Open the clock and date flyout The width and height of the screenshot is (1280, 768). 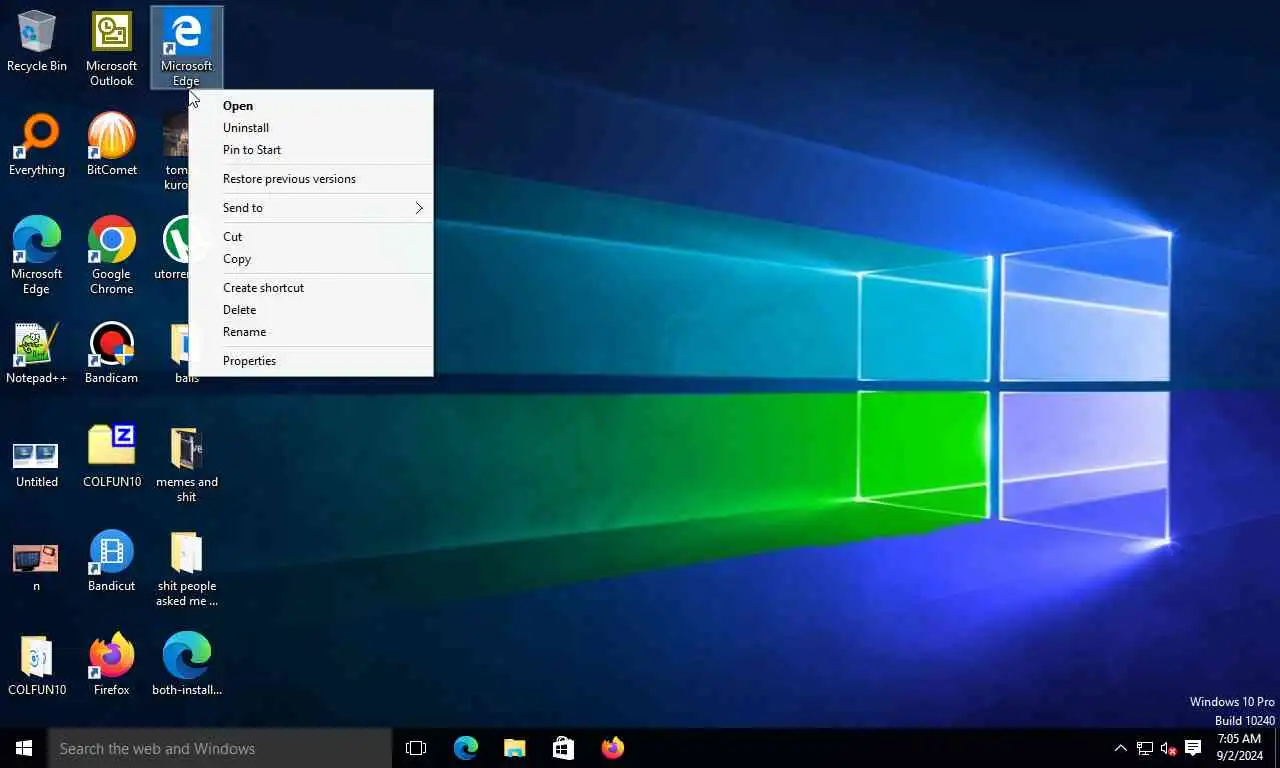click(1239, 748)
